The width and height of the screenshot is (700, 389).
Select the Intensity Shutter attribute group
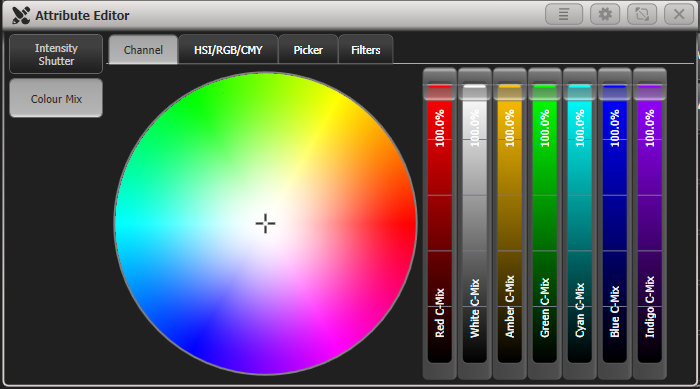click(x=56, y=54)
